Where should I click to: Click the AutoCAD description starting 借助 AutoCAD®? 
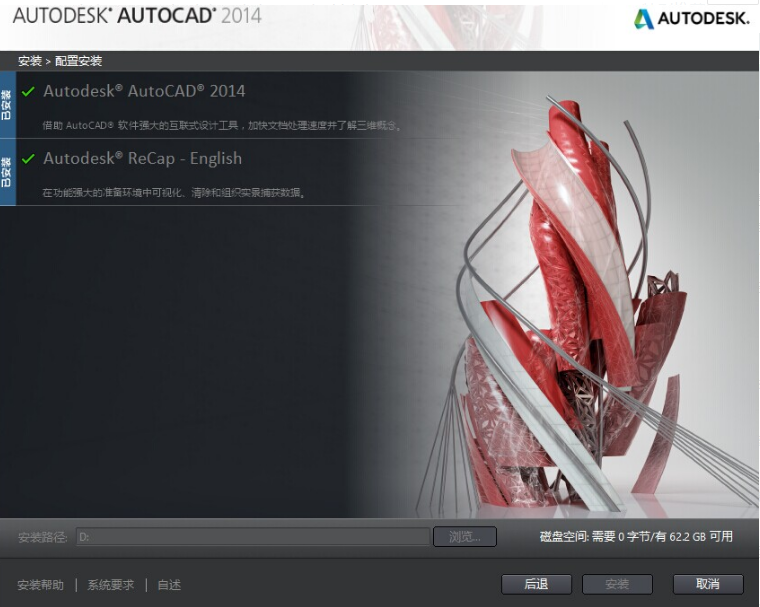222,126
